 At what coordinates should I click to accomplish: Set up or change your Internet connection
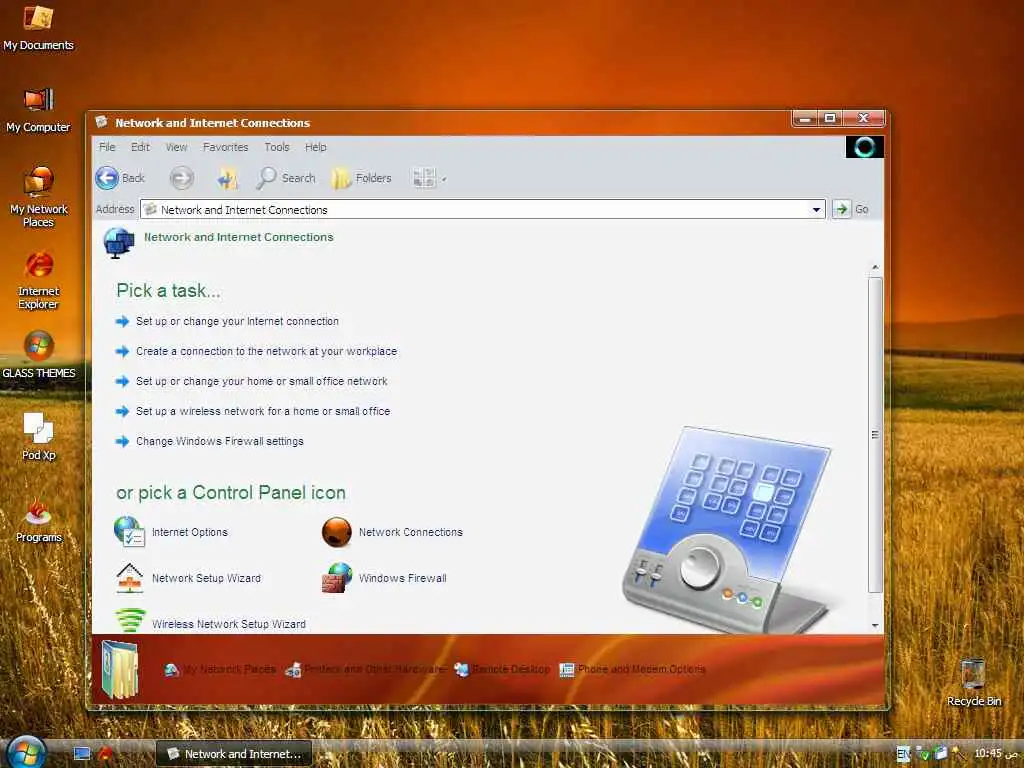(237, 321)
